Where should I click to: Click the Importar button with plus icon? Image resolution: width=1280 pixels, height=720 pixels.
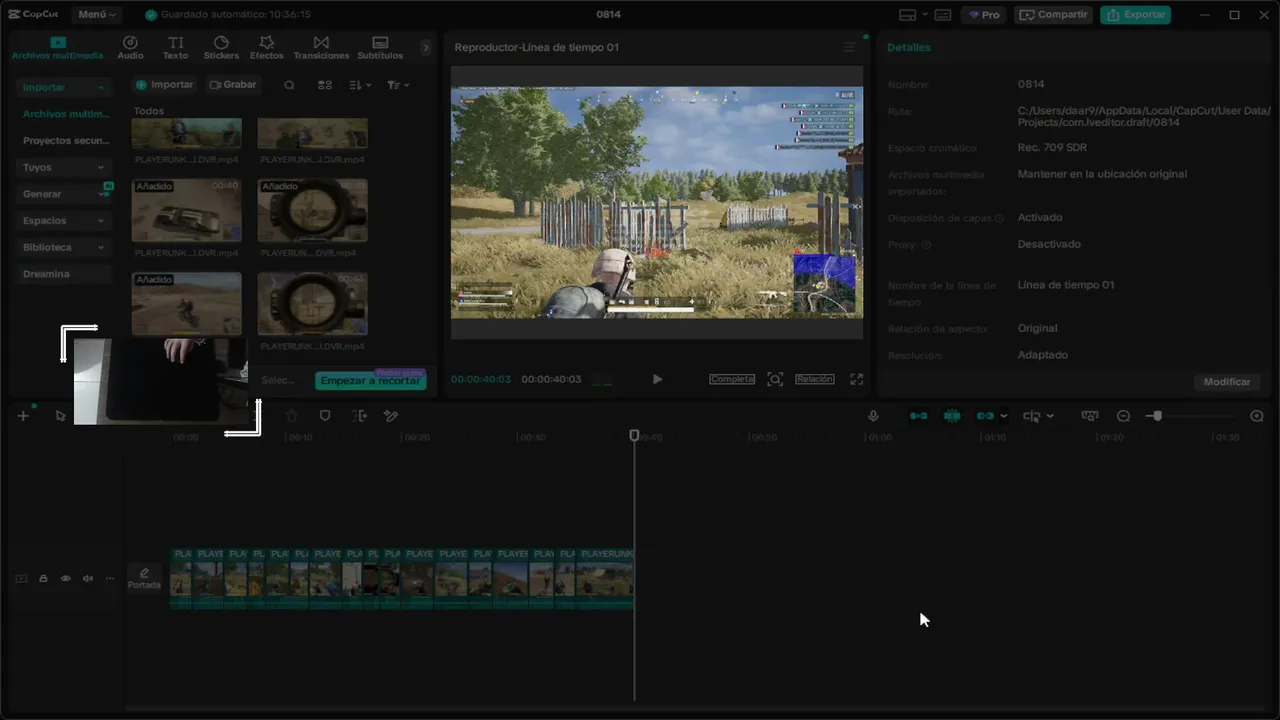point(164,85)
